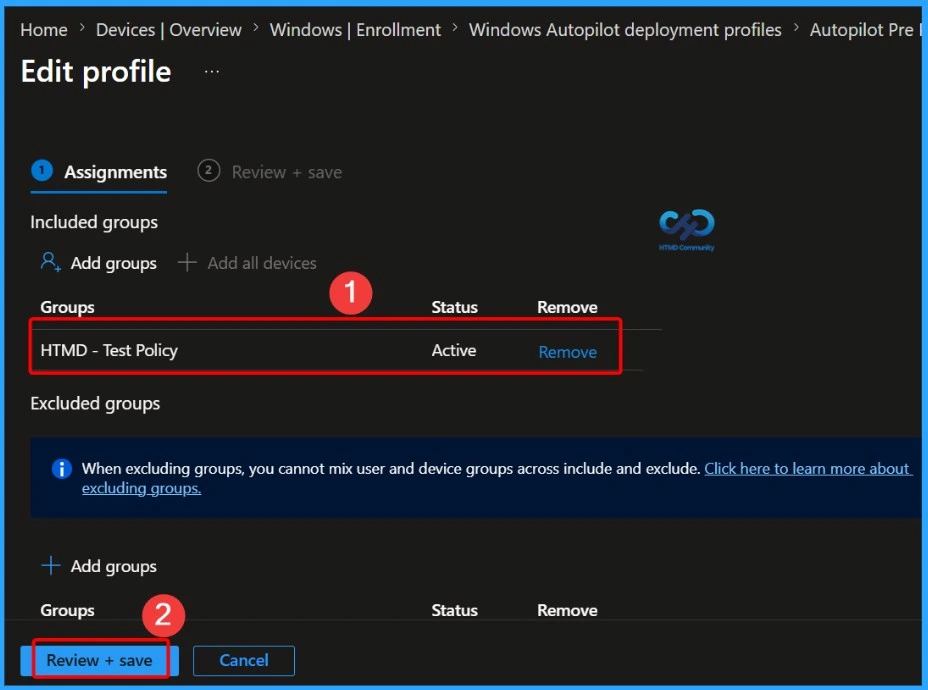Click Add all devices
The image size is (928, 690).
click(x=262, y=263)
